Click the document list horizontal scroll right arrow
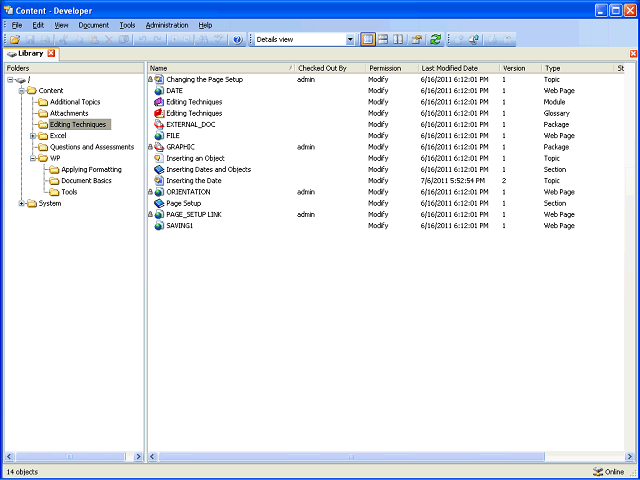Image resolution: width=640 pixels, height=480 pixels. point(629,456)
